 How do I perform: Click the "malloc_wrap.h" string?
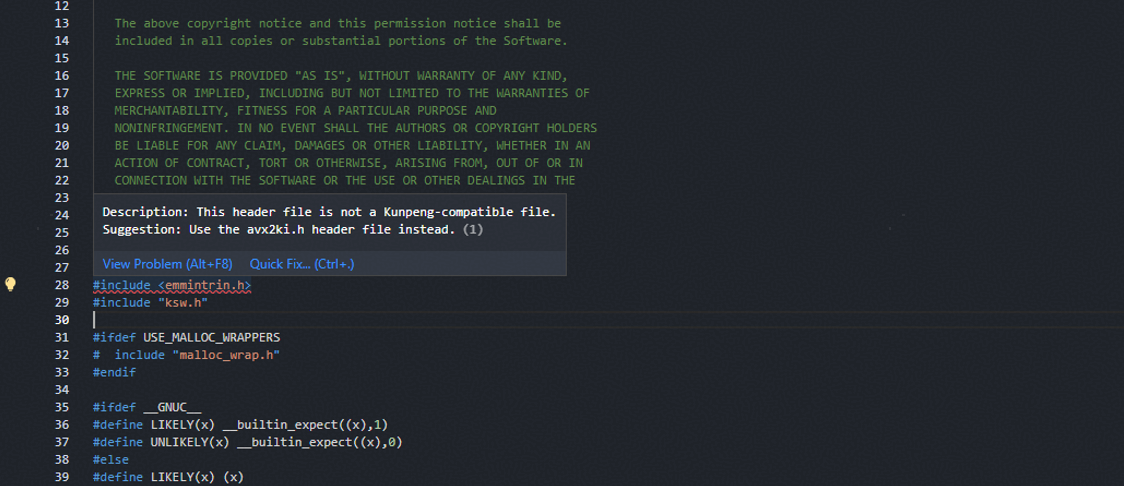226,354
